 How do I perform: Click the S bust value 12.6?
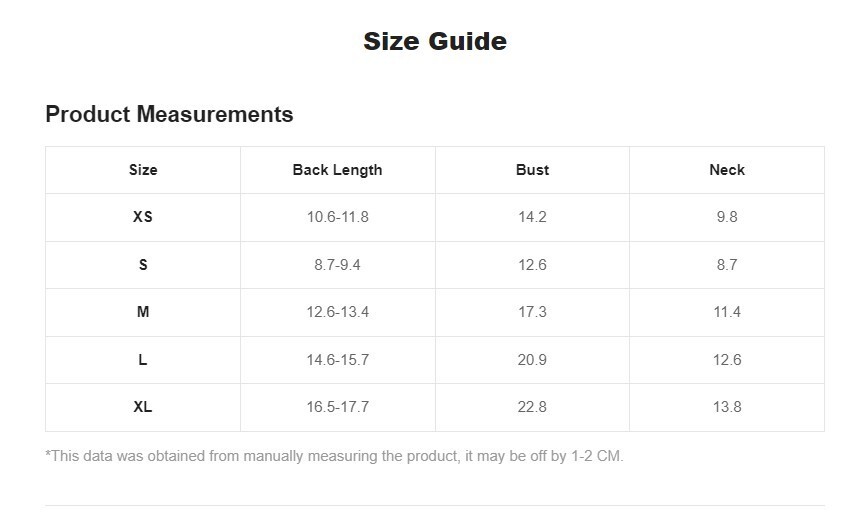(532, 265)
